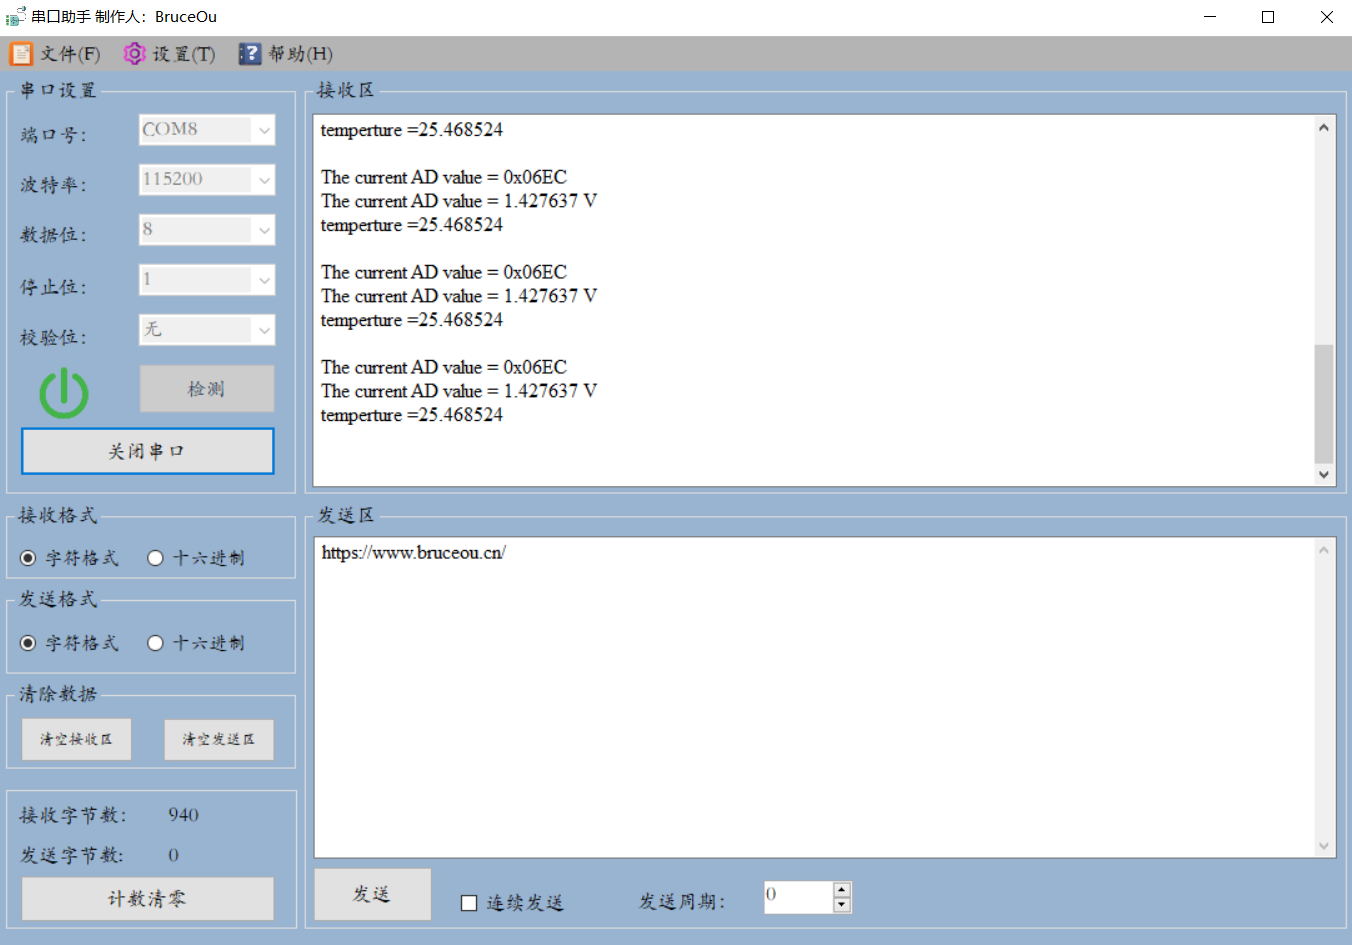
Task: Click the send period input field
Action: [798, 897]
